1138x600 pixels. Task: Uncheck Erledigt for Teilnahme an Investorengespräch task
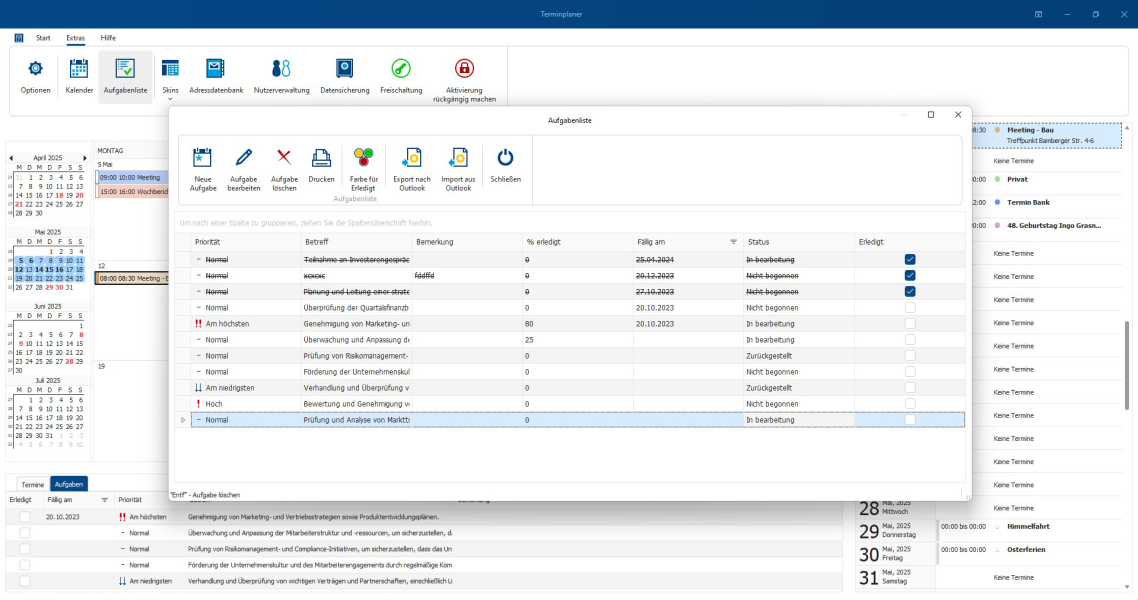(x=910, y=259)
